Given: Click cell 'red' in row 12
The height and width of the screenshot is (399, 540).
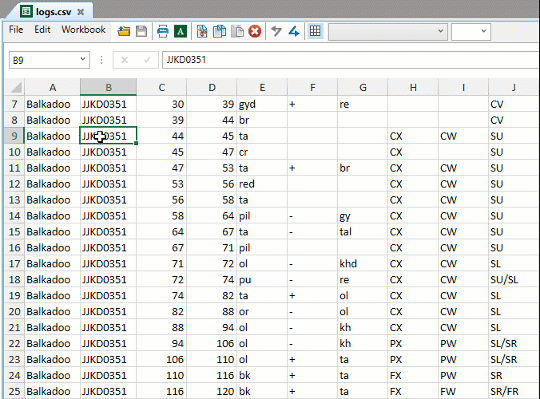Looking at the screenshot, I should (262, 184).
